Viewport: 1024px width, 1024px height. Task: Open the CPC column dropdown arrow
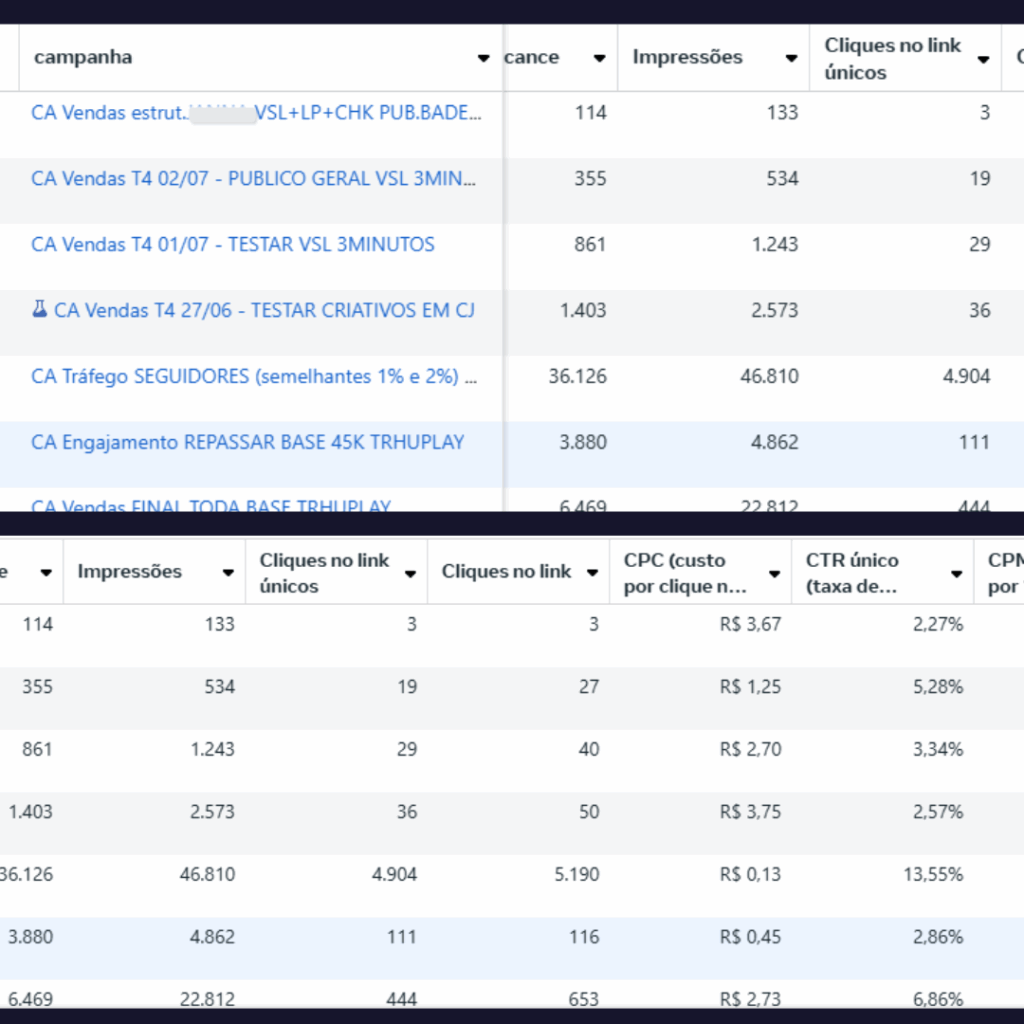click(774, 574)
